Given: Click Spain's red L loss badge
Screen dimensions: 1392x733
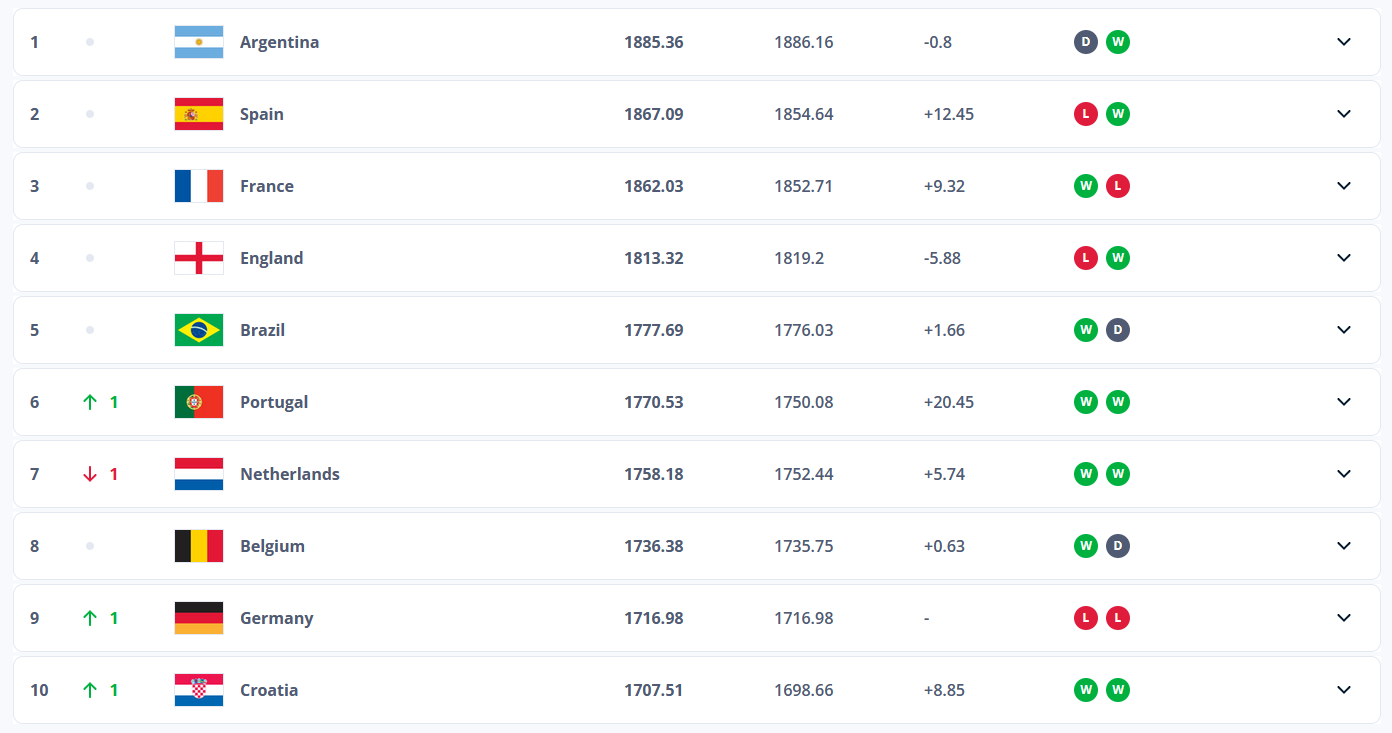Looking at the screenshot, I should click(x=1086, y=114).
